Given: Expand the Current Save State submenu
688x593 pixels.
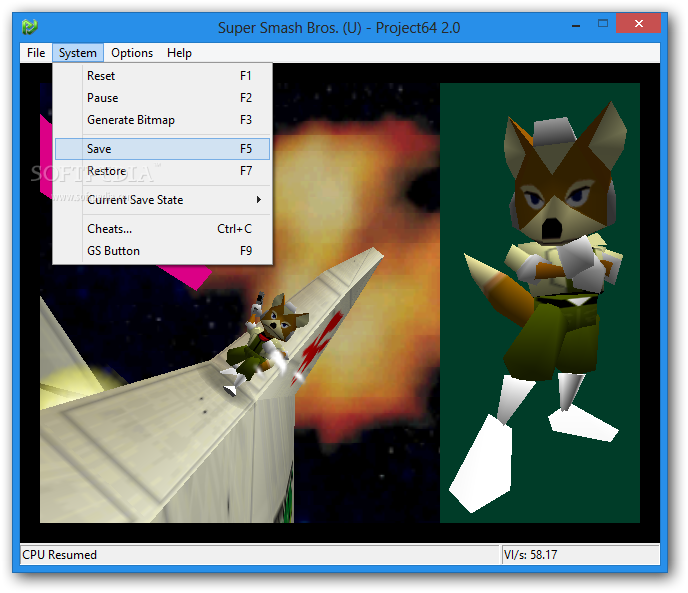Looking at the screenshot, I should [x=162, y=200].
